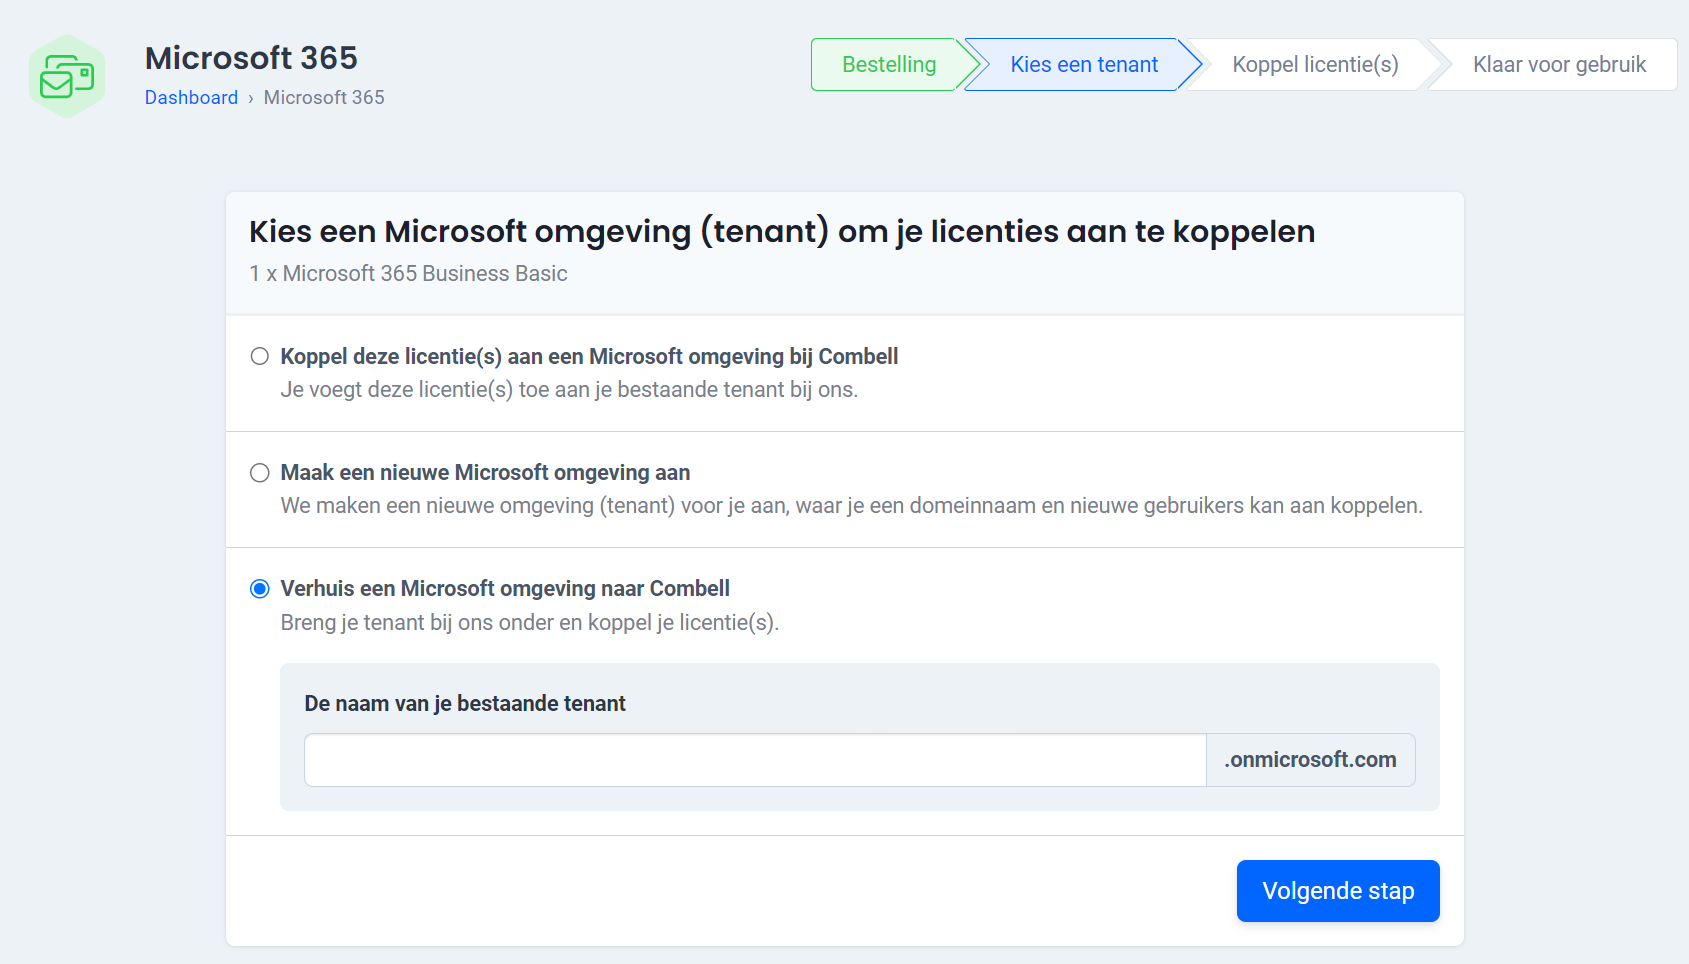Image resolution: width=1689 pixels, height=964 pixels.
Task: Go to the Bestelling step
Action: click(x=888, y=64)
